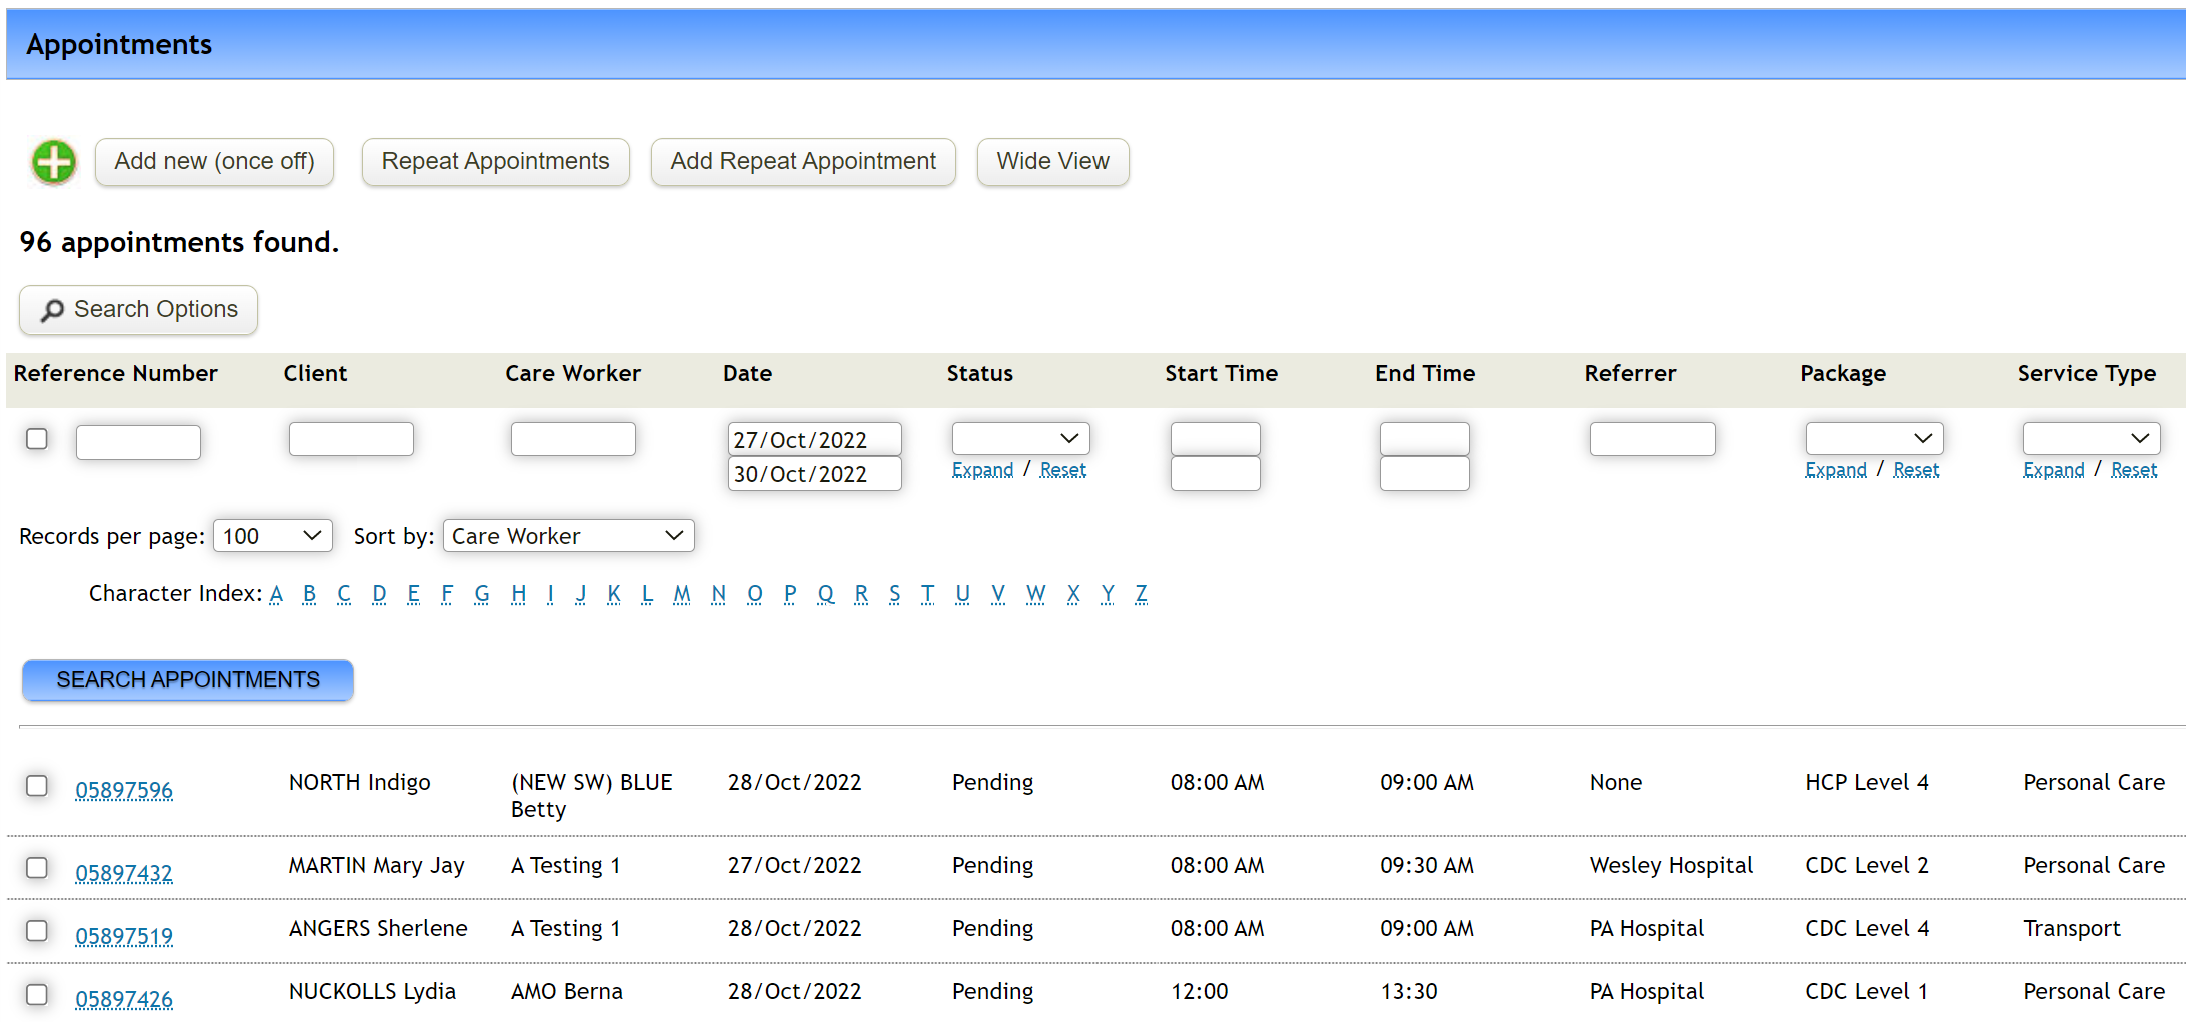Click Add Repeat Appointment
The height and width of the screenshot is (1022, 2186).
coord(802,161)
